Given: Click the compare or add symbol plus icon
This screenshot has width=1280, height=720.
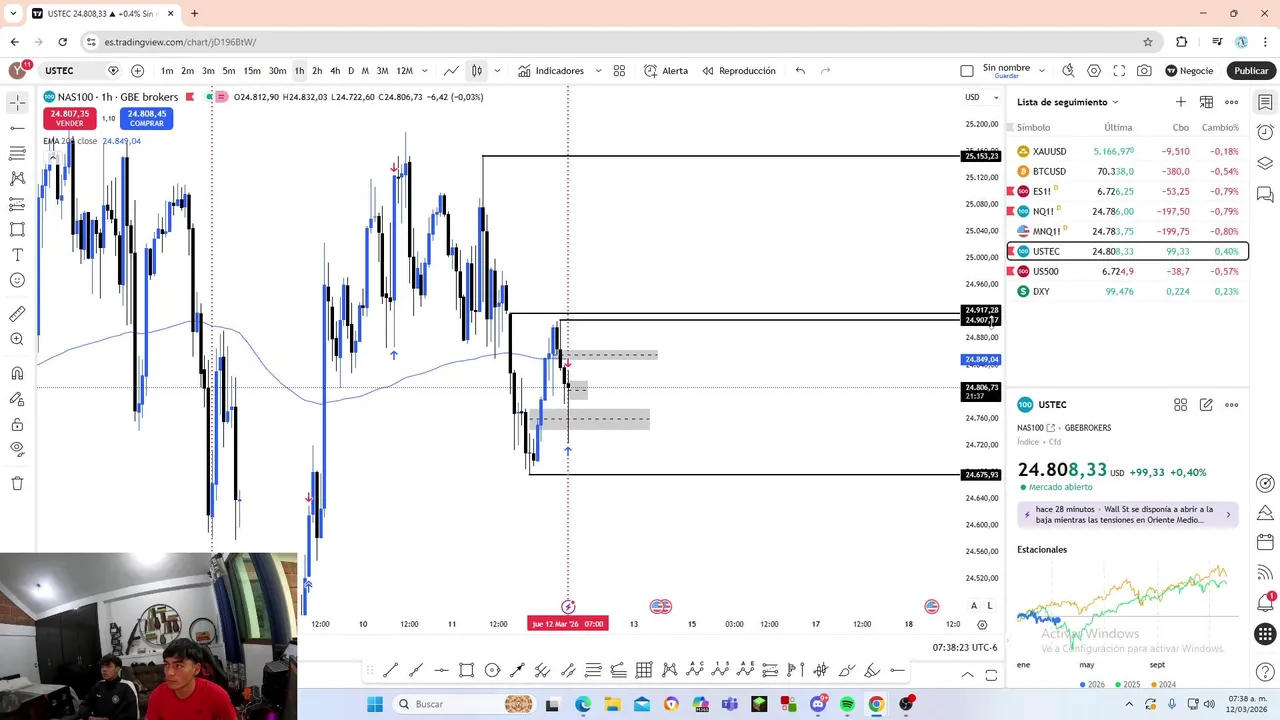Looking at the screenshot, I should 137,71.
